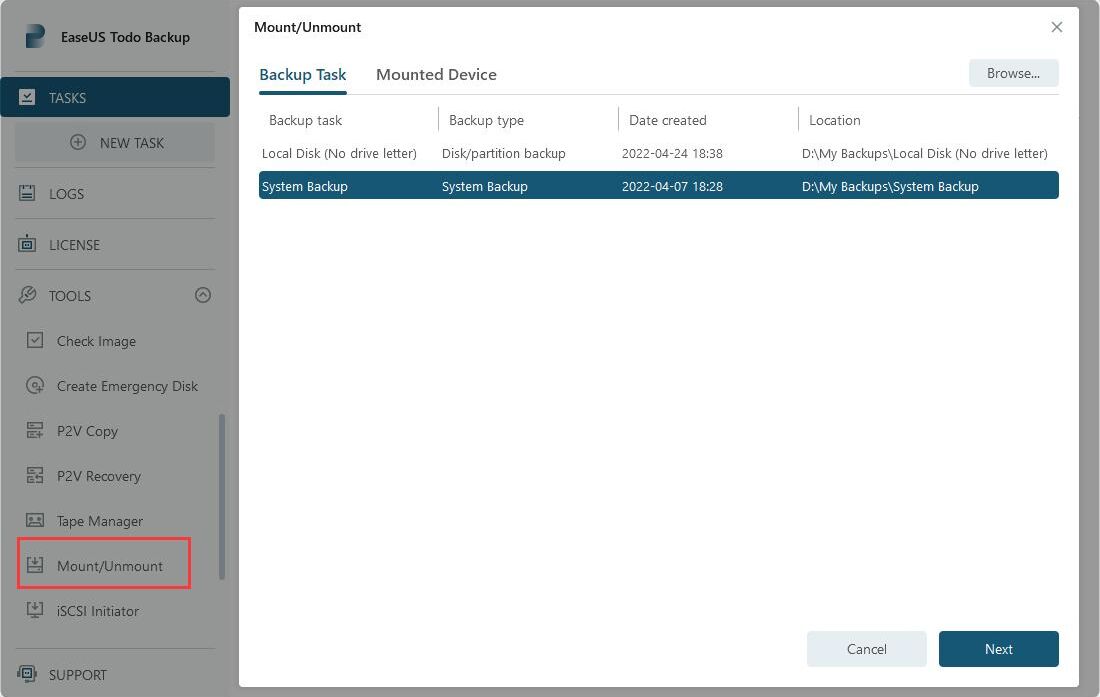Click D:\My Backups\Local Disk location cell
Image resolution: width=1100 pixels, height=697 pixels.
(925, 153)
